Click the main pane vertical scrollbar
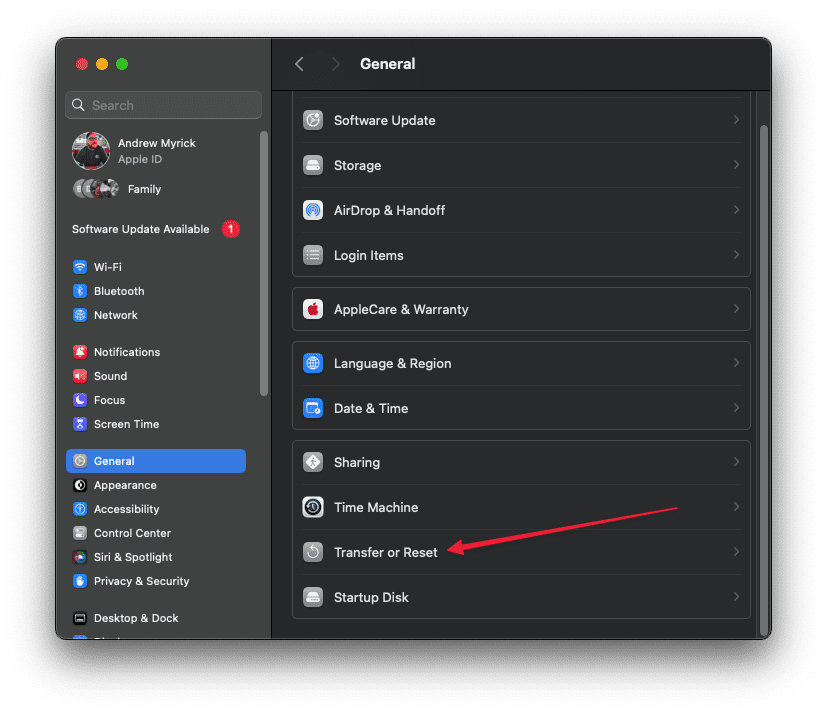827x713 pixels. [763, 381]
